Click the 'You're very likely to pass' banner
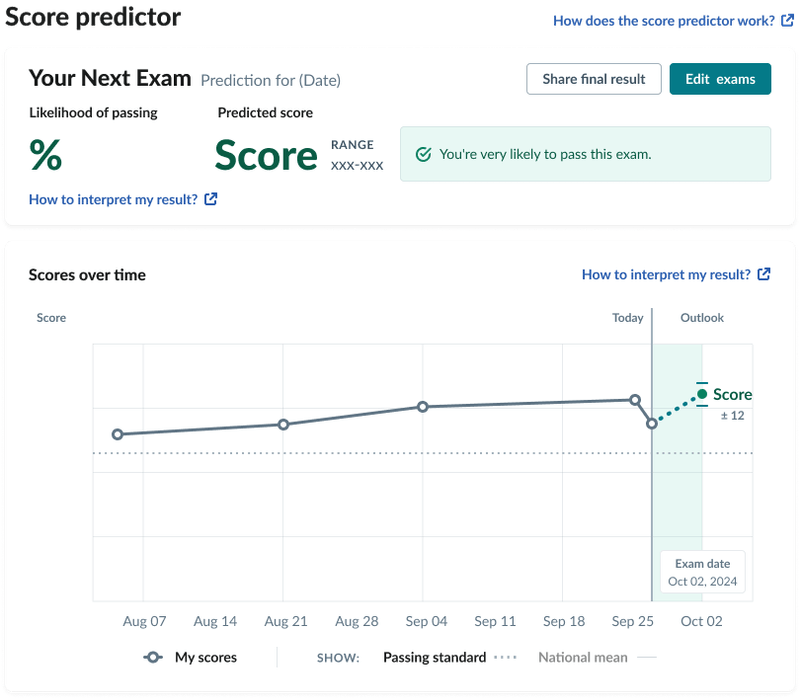800x698 pixels. (585, 154)
